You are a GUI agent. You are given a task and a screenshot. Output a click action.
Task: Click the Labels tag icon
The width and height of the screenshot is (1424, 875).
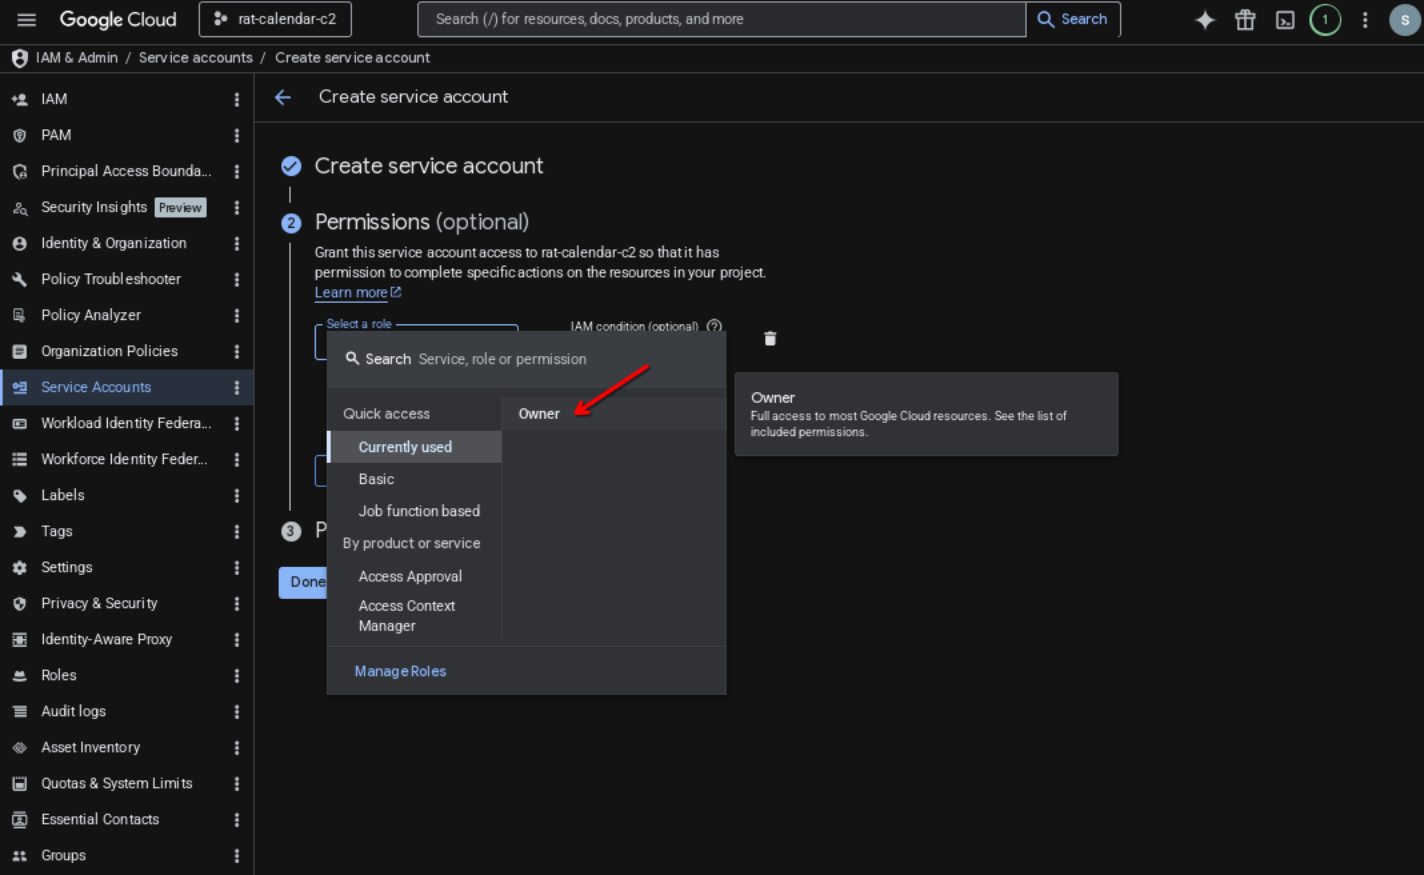point(19,495)
